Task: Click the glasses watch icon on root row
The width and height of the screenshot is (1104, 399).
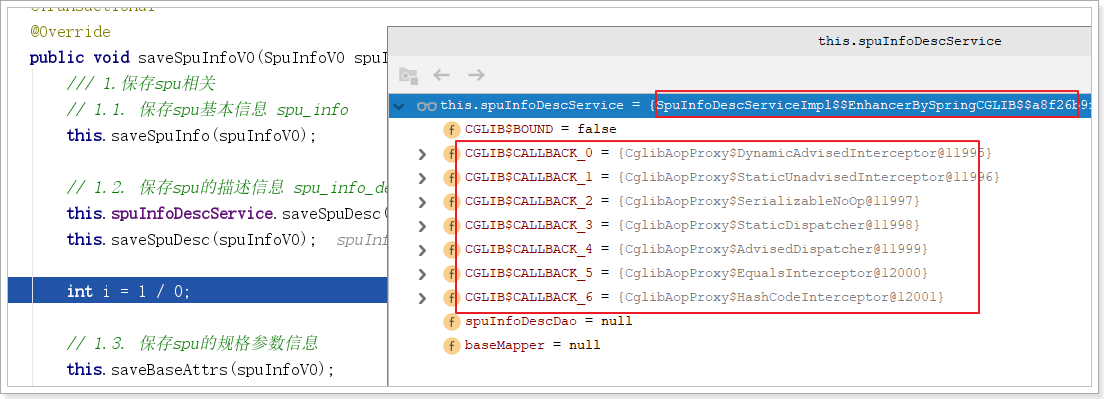Action: coord(426,106)
